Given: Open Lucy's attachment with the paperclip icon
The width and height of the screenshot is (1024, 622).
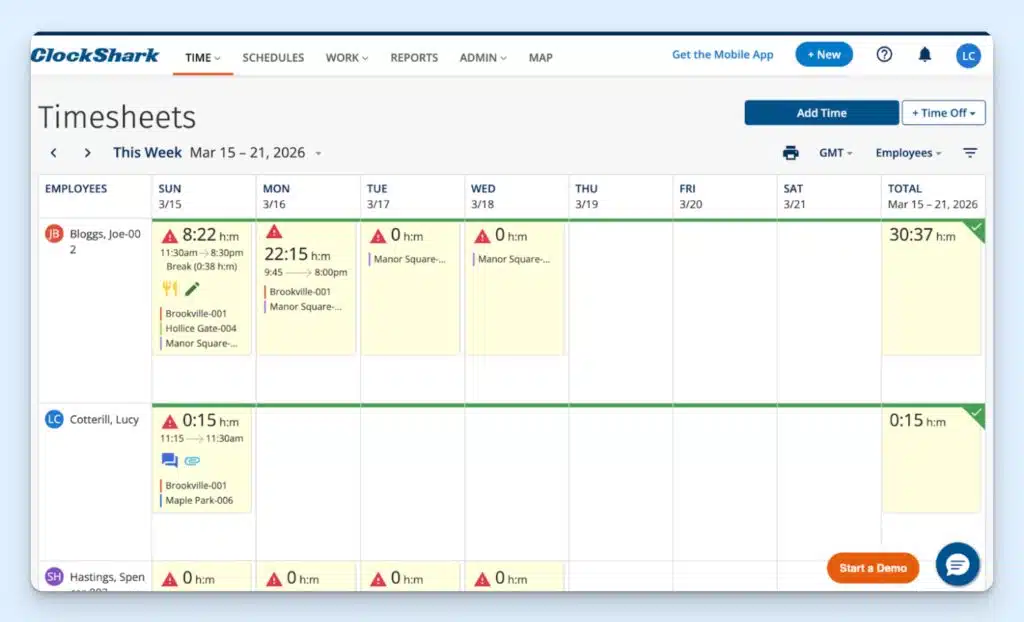Looking at the screenshot, I should tap(191, 460).
